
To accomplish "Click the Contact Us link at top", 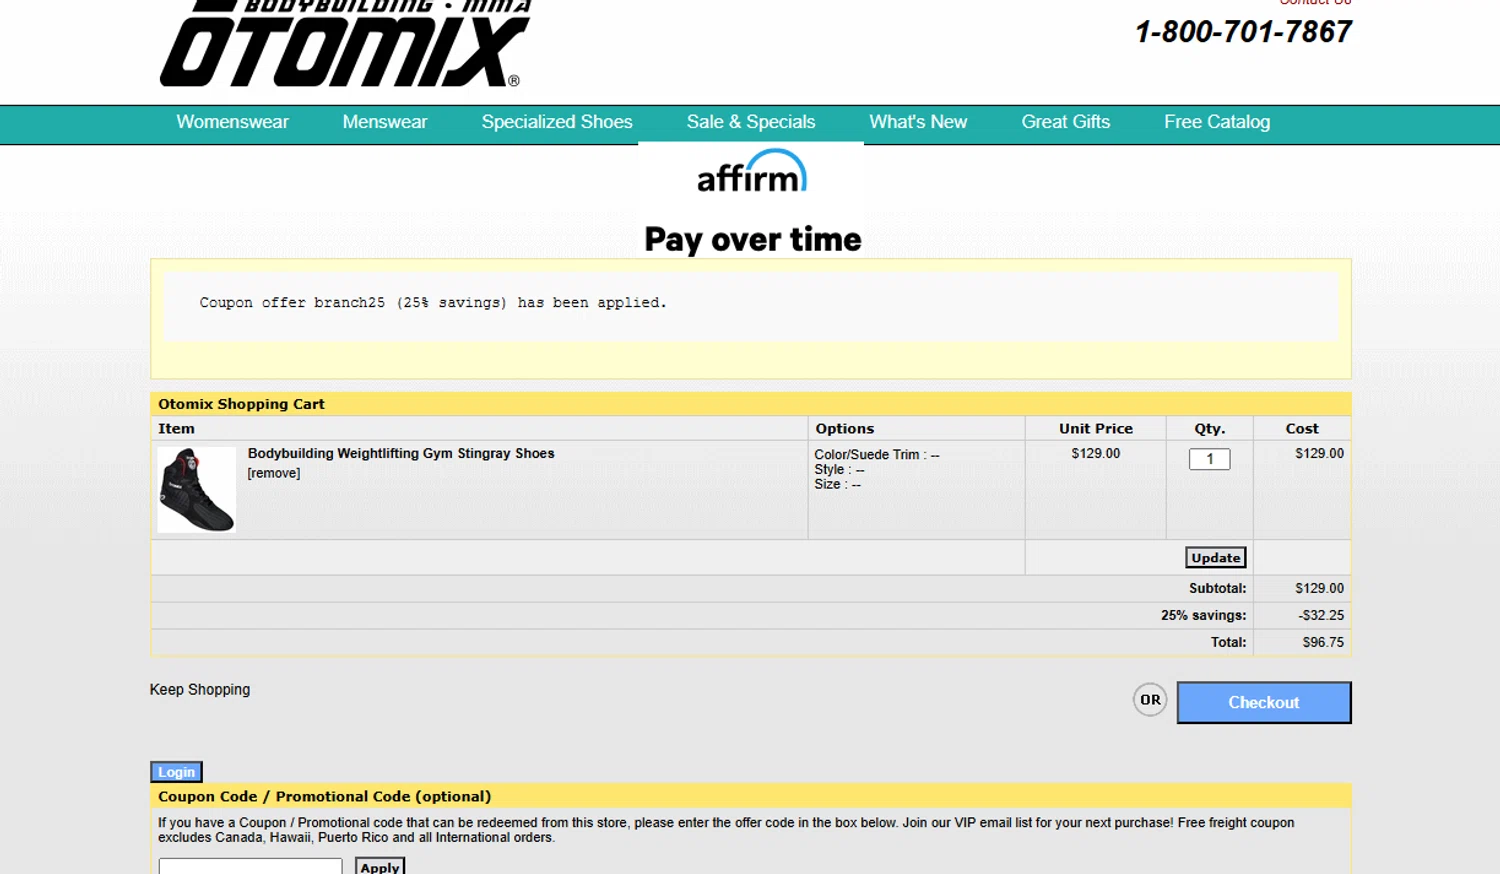I will 1315,2.
